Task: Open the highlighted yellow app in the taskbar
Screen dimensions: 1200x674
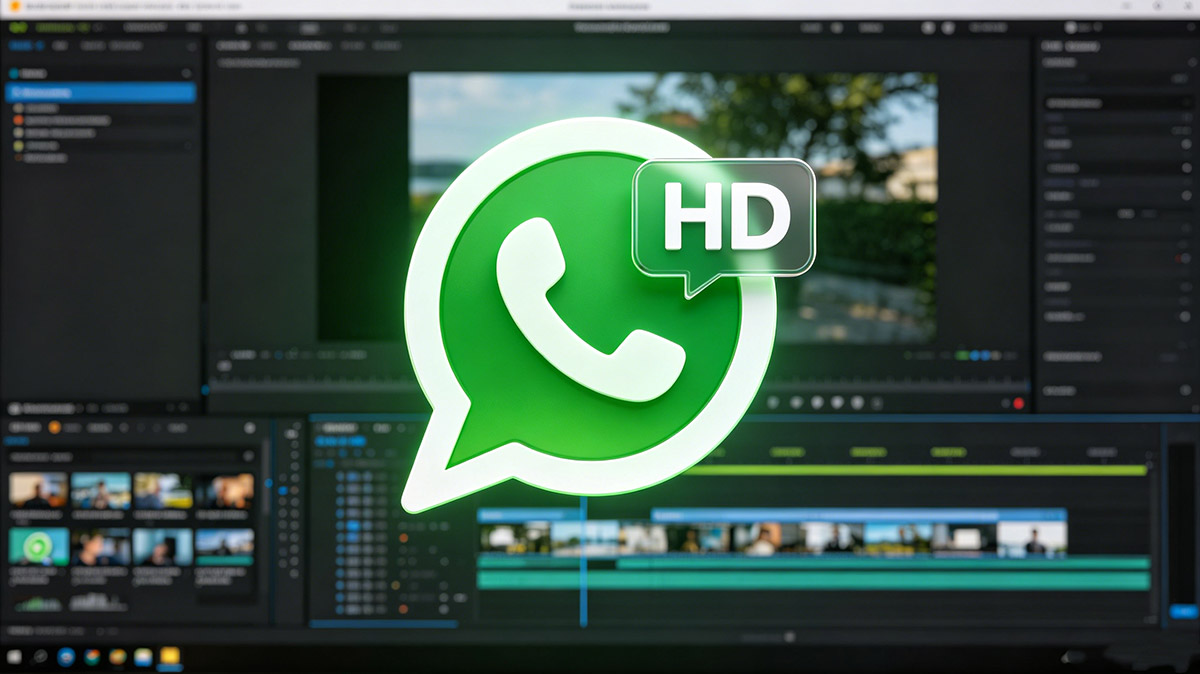Action: point(170,657)
